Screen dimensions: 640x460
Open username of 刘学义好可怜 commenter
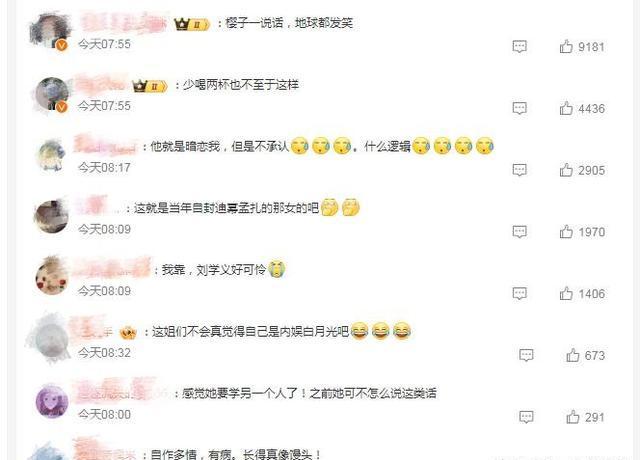pos(112,268)
